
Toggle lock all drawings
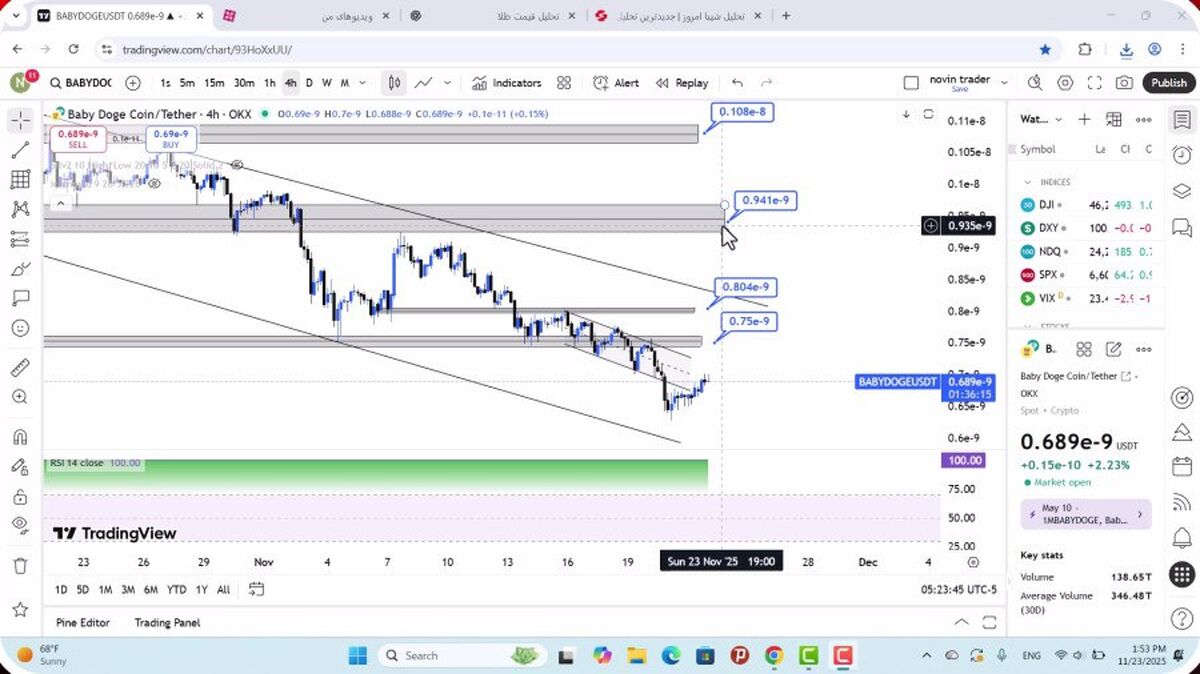click(x=20, y=496)
